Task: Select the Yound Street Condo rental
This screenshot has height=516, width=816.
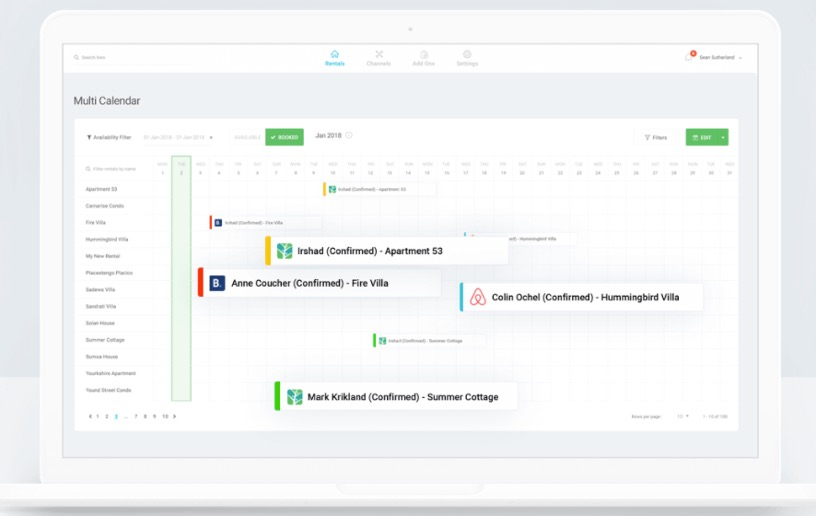Action: click(108, 390)
